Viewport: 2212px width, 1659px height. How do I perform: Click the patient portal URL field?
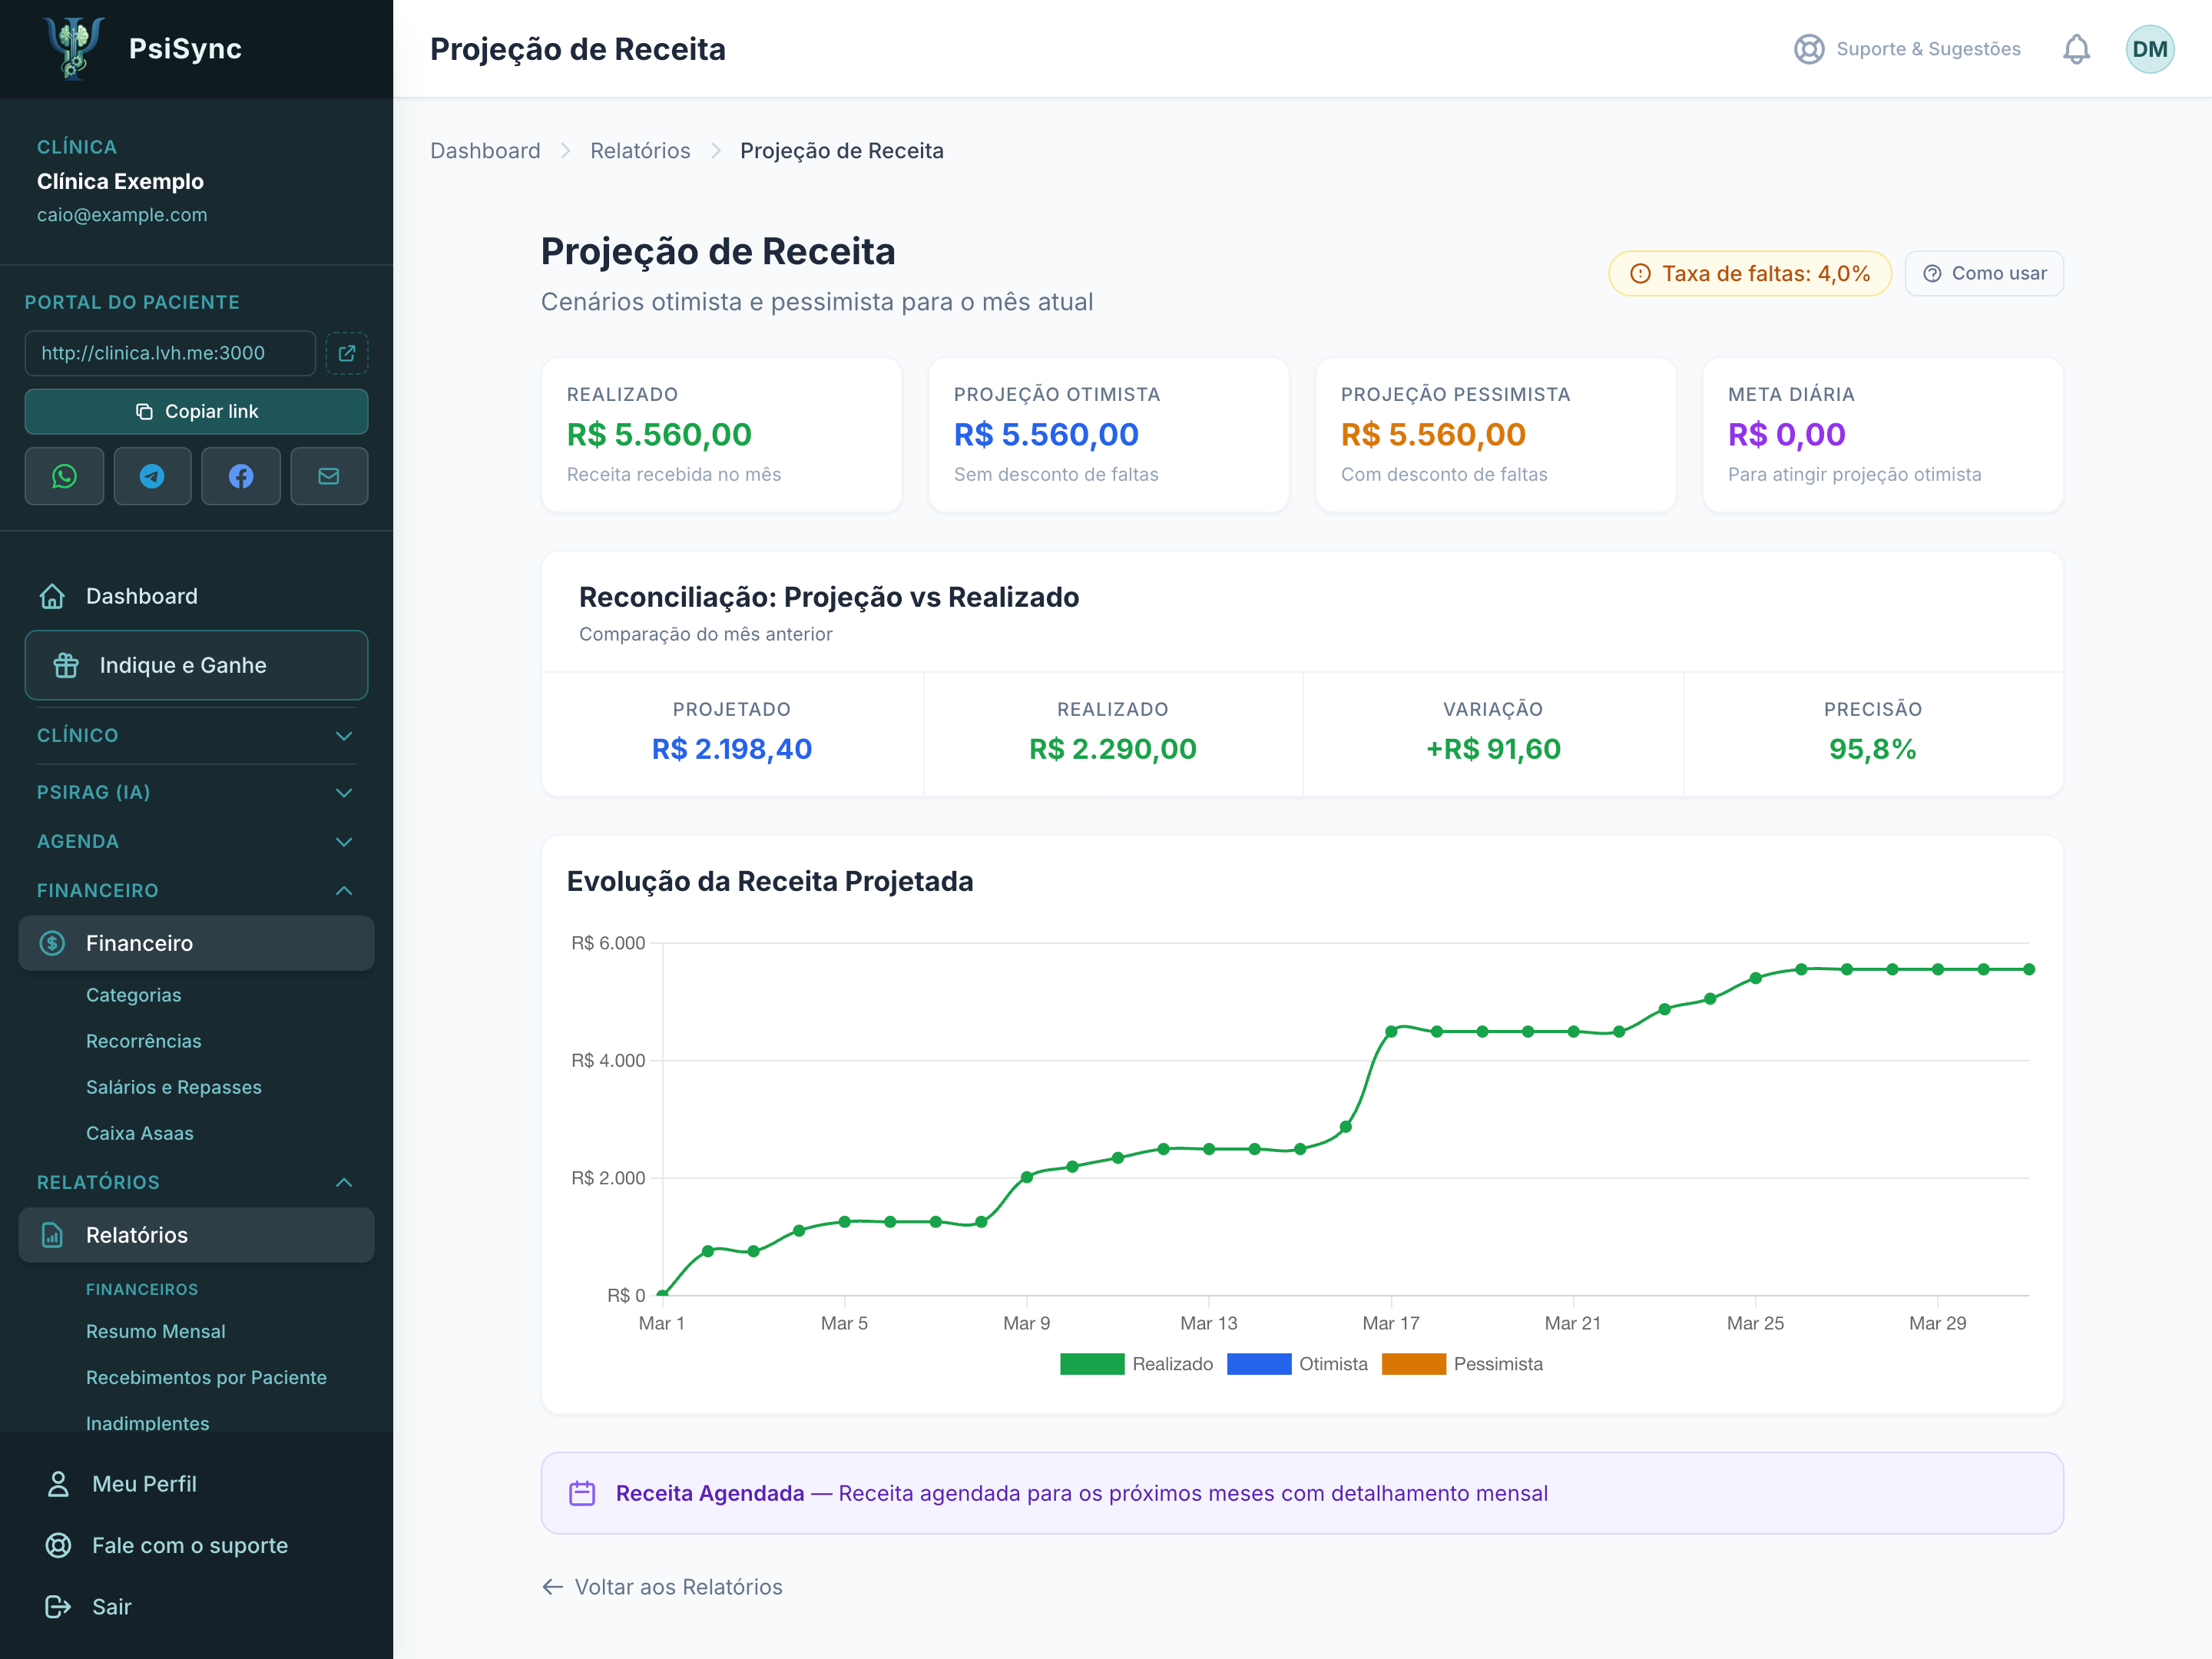click(170, 353)
